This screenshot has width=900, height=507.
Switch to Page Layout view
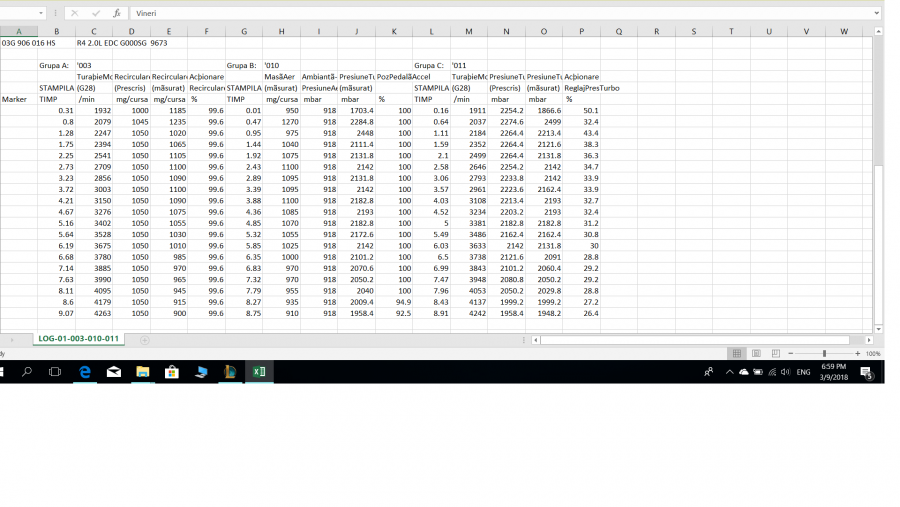(756, 353)
